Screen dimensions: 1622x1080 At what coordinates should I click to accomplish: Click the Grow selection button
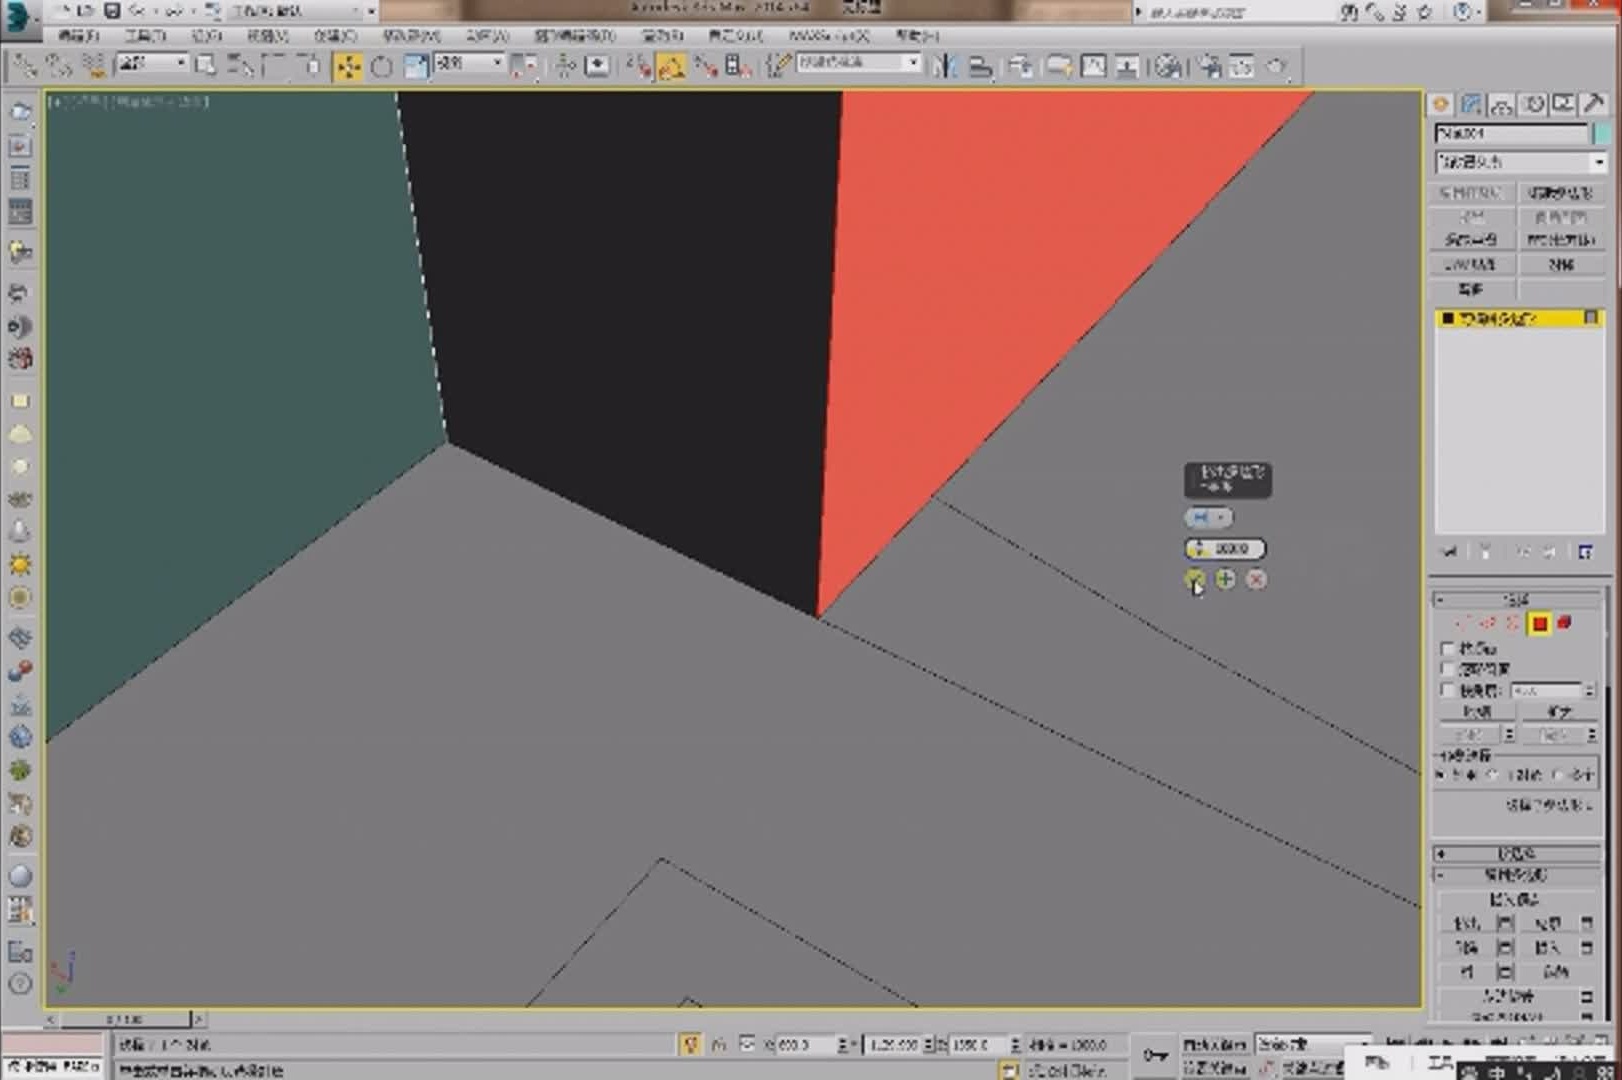[x=1559, y=711]
